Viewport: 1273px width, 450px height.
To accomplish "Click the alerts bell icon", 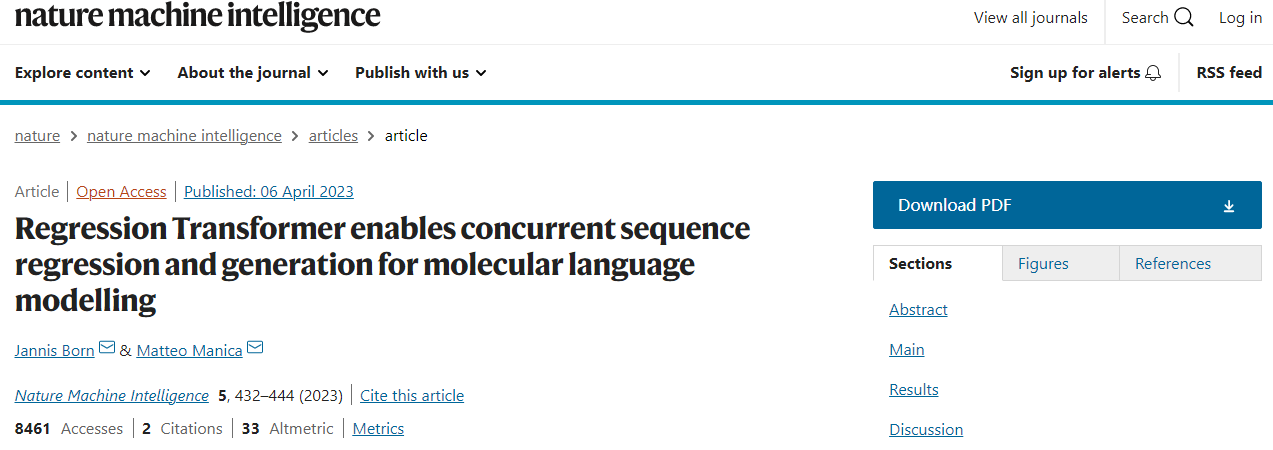I will click(x=1154, y=73).
